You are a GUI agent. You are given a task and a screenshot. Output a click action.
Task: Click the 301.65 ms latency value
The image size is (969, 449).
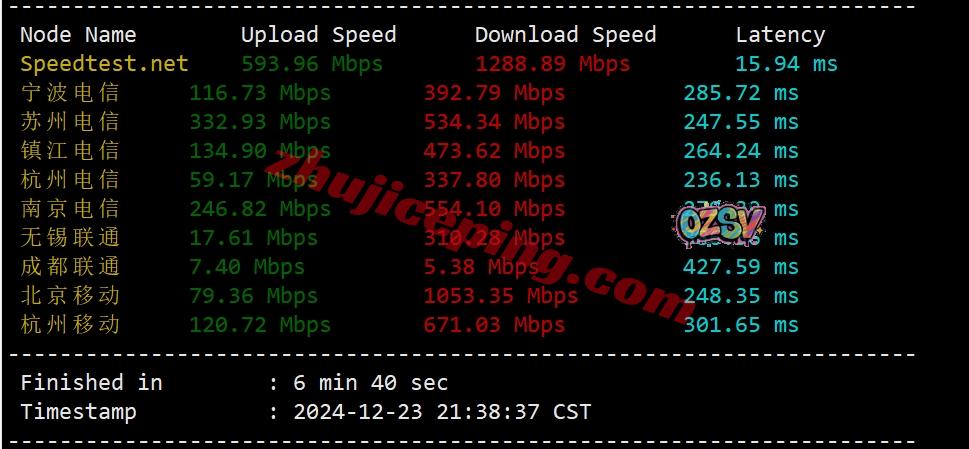pyautogui.click(x=741, y=325)
